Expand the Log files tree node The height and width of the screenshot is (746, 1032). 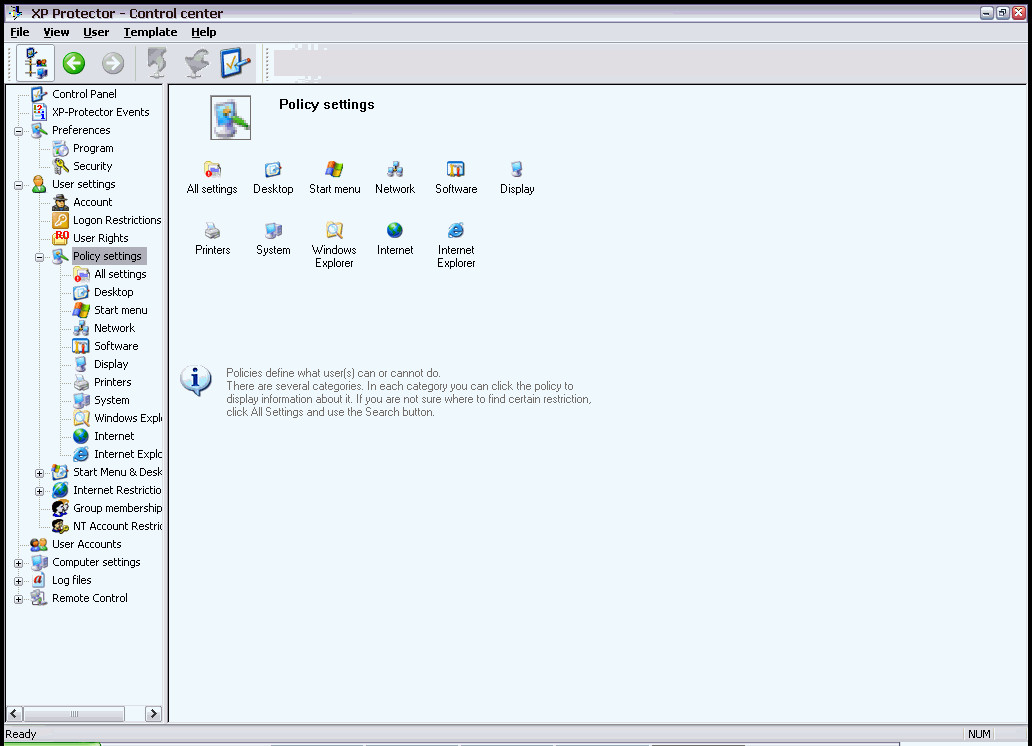(x=18, y=581)
